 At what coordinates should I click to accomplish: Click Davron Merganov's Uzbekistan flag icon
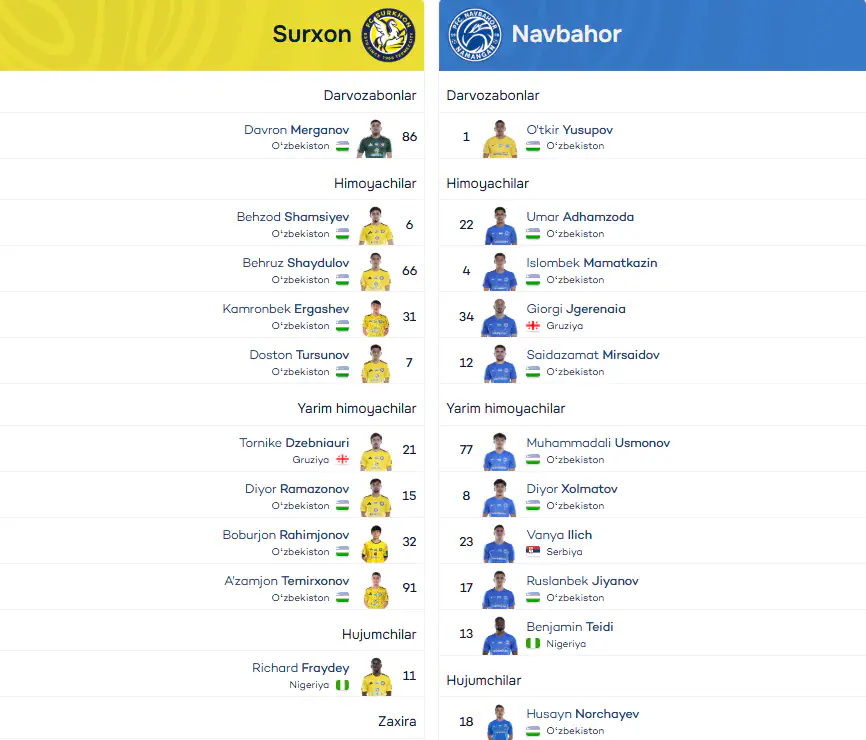coord(342,146)
